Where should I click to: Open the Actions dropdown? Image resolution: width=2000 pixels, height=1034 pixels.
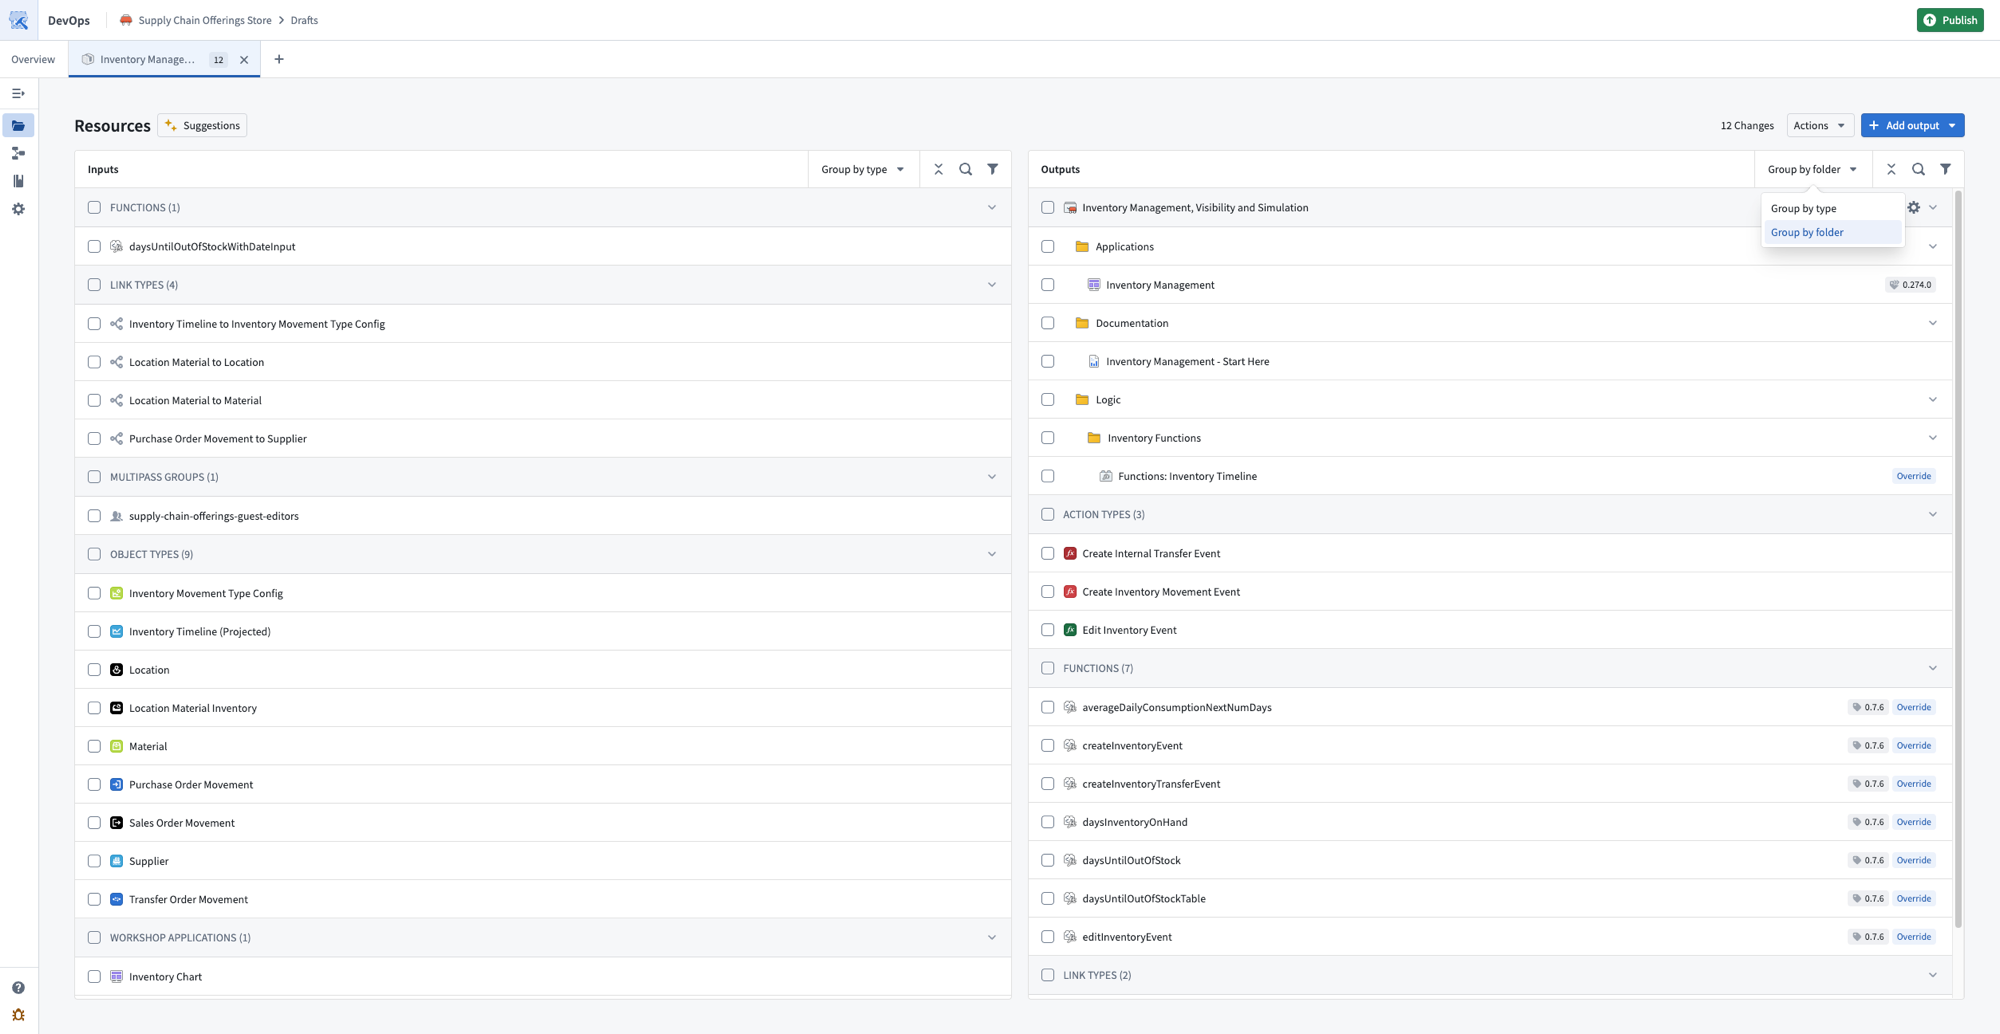click(1819, 125)
